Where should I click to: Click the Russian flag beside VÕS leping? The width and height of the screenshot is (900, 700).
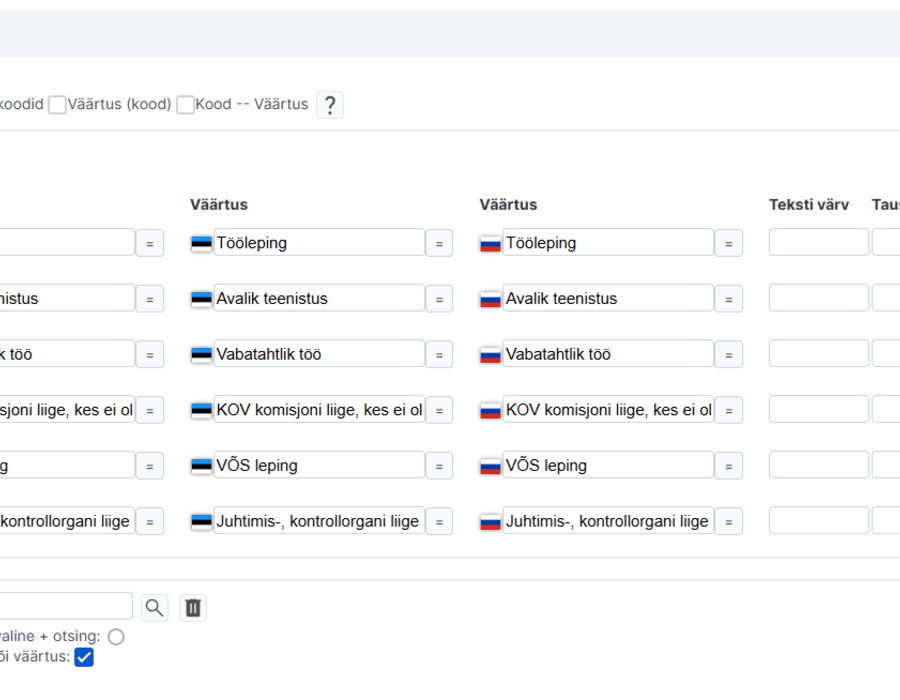pos(491,466)
